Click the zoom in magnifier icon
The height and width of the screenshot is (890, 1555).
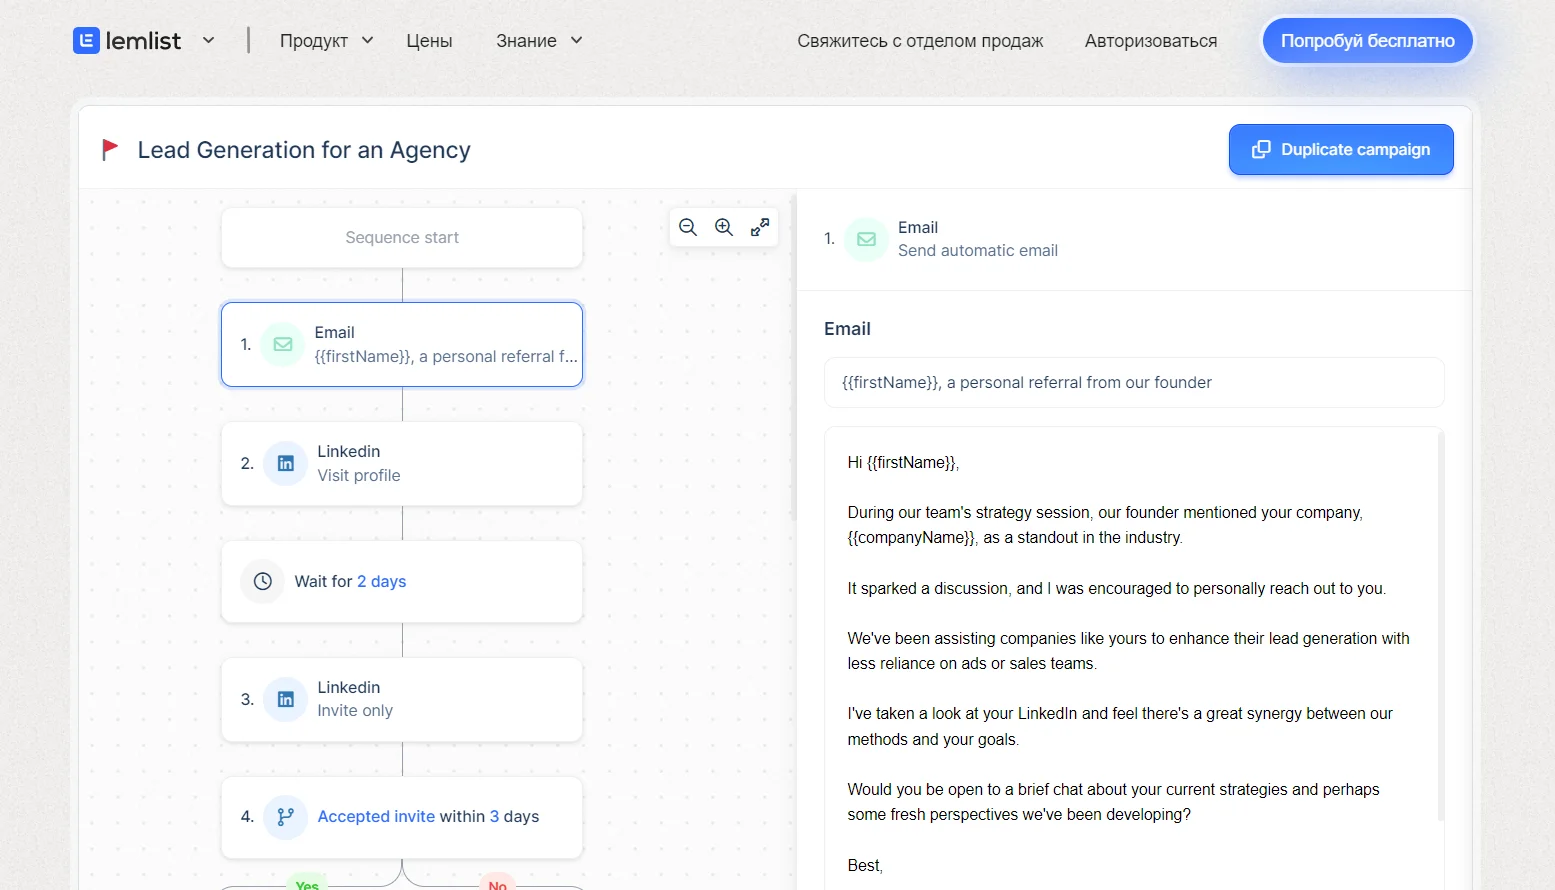pyautogui.click(x=724, y=227)
